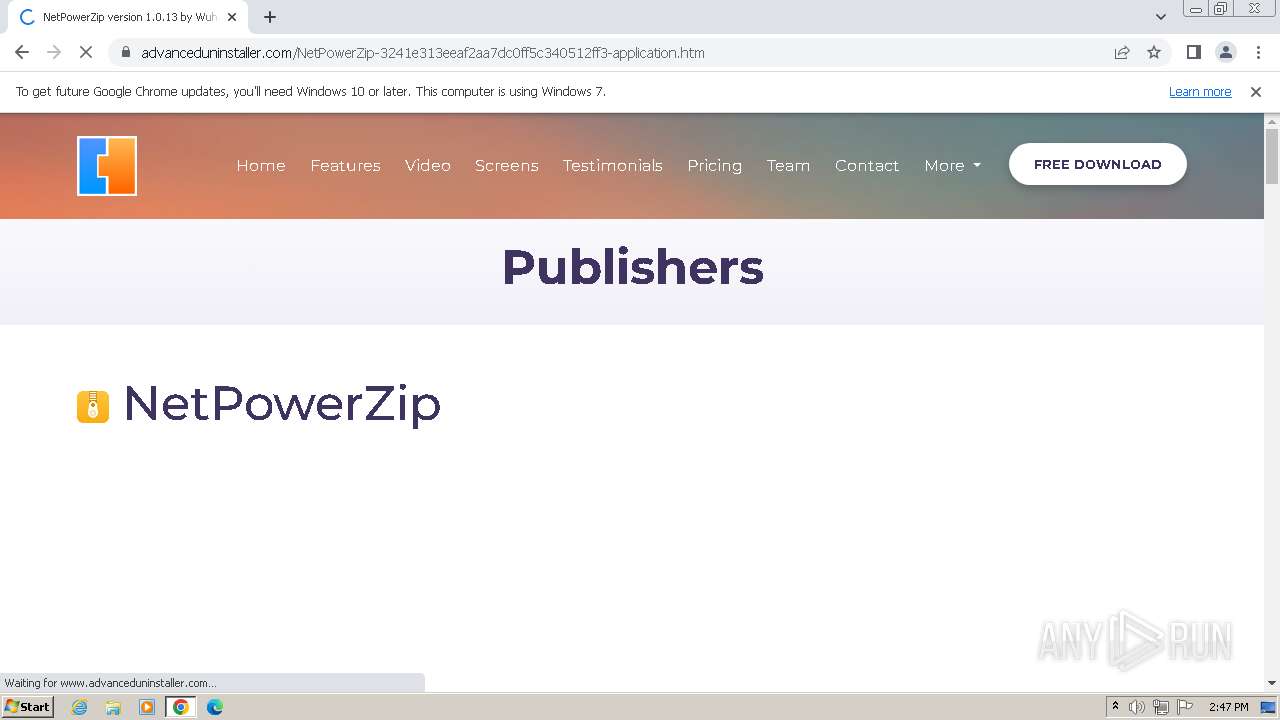Click the FREE DOWNLOAD button

point(1098,164)
